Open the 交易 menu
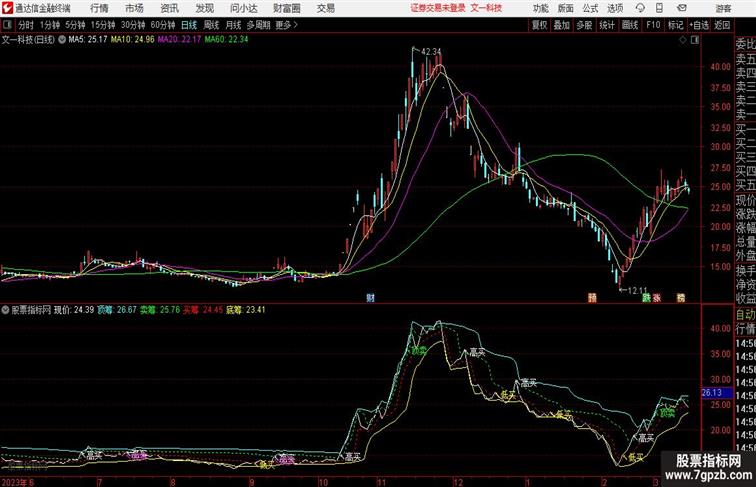 (325, 8)
